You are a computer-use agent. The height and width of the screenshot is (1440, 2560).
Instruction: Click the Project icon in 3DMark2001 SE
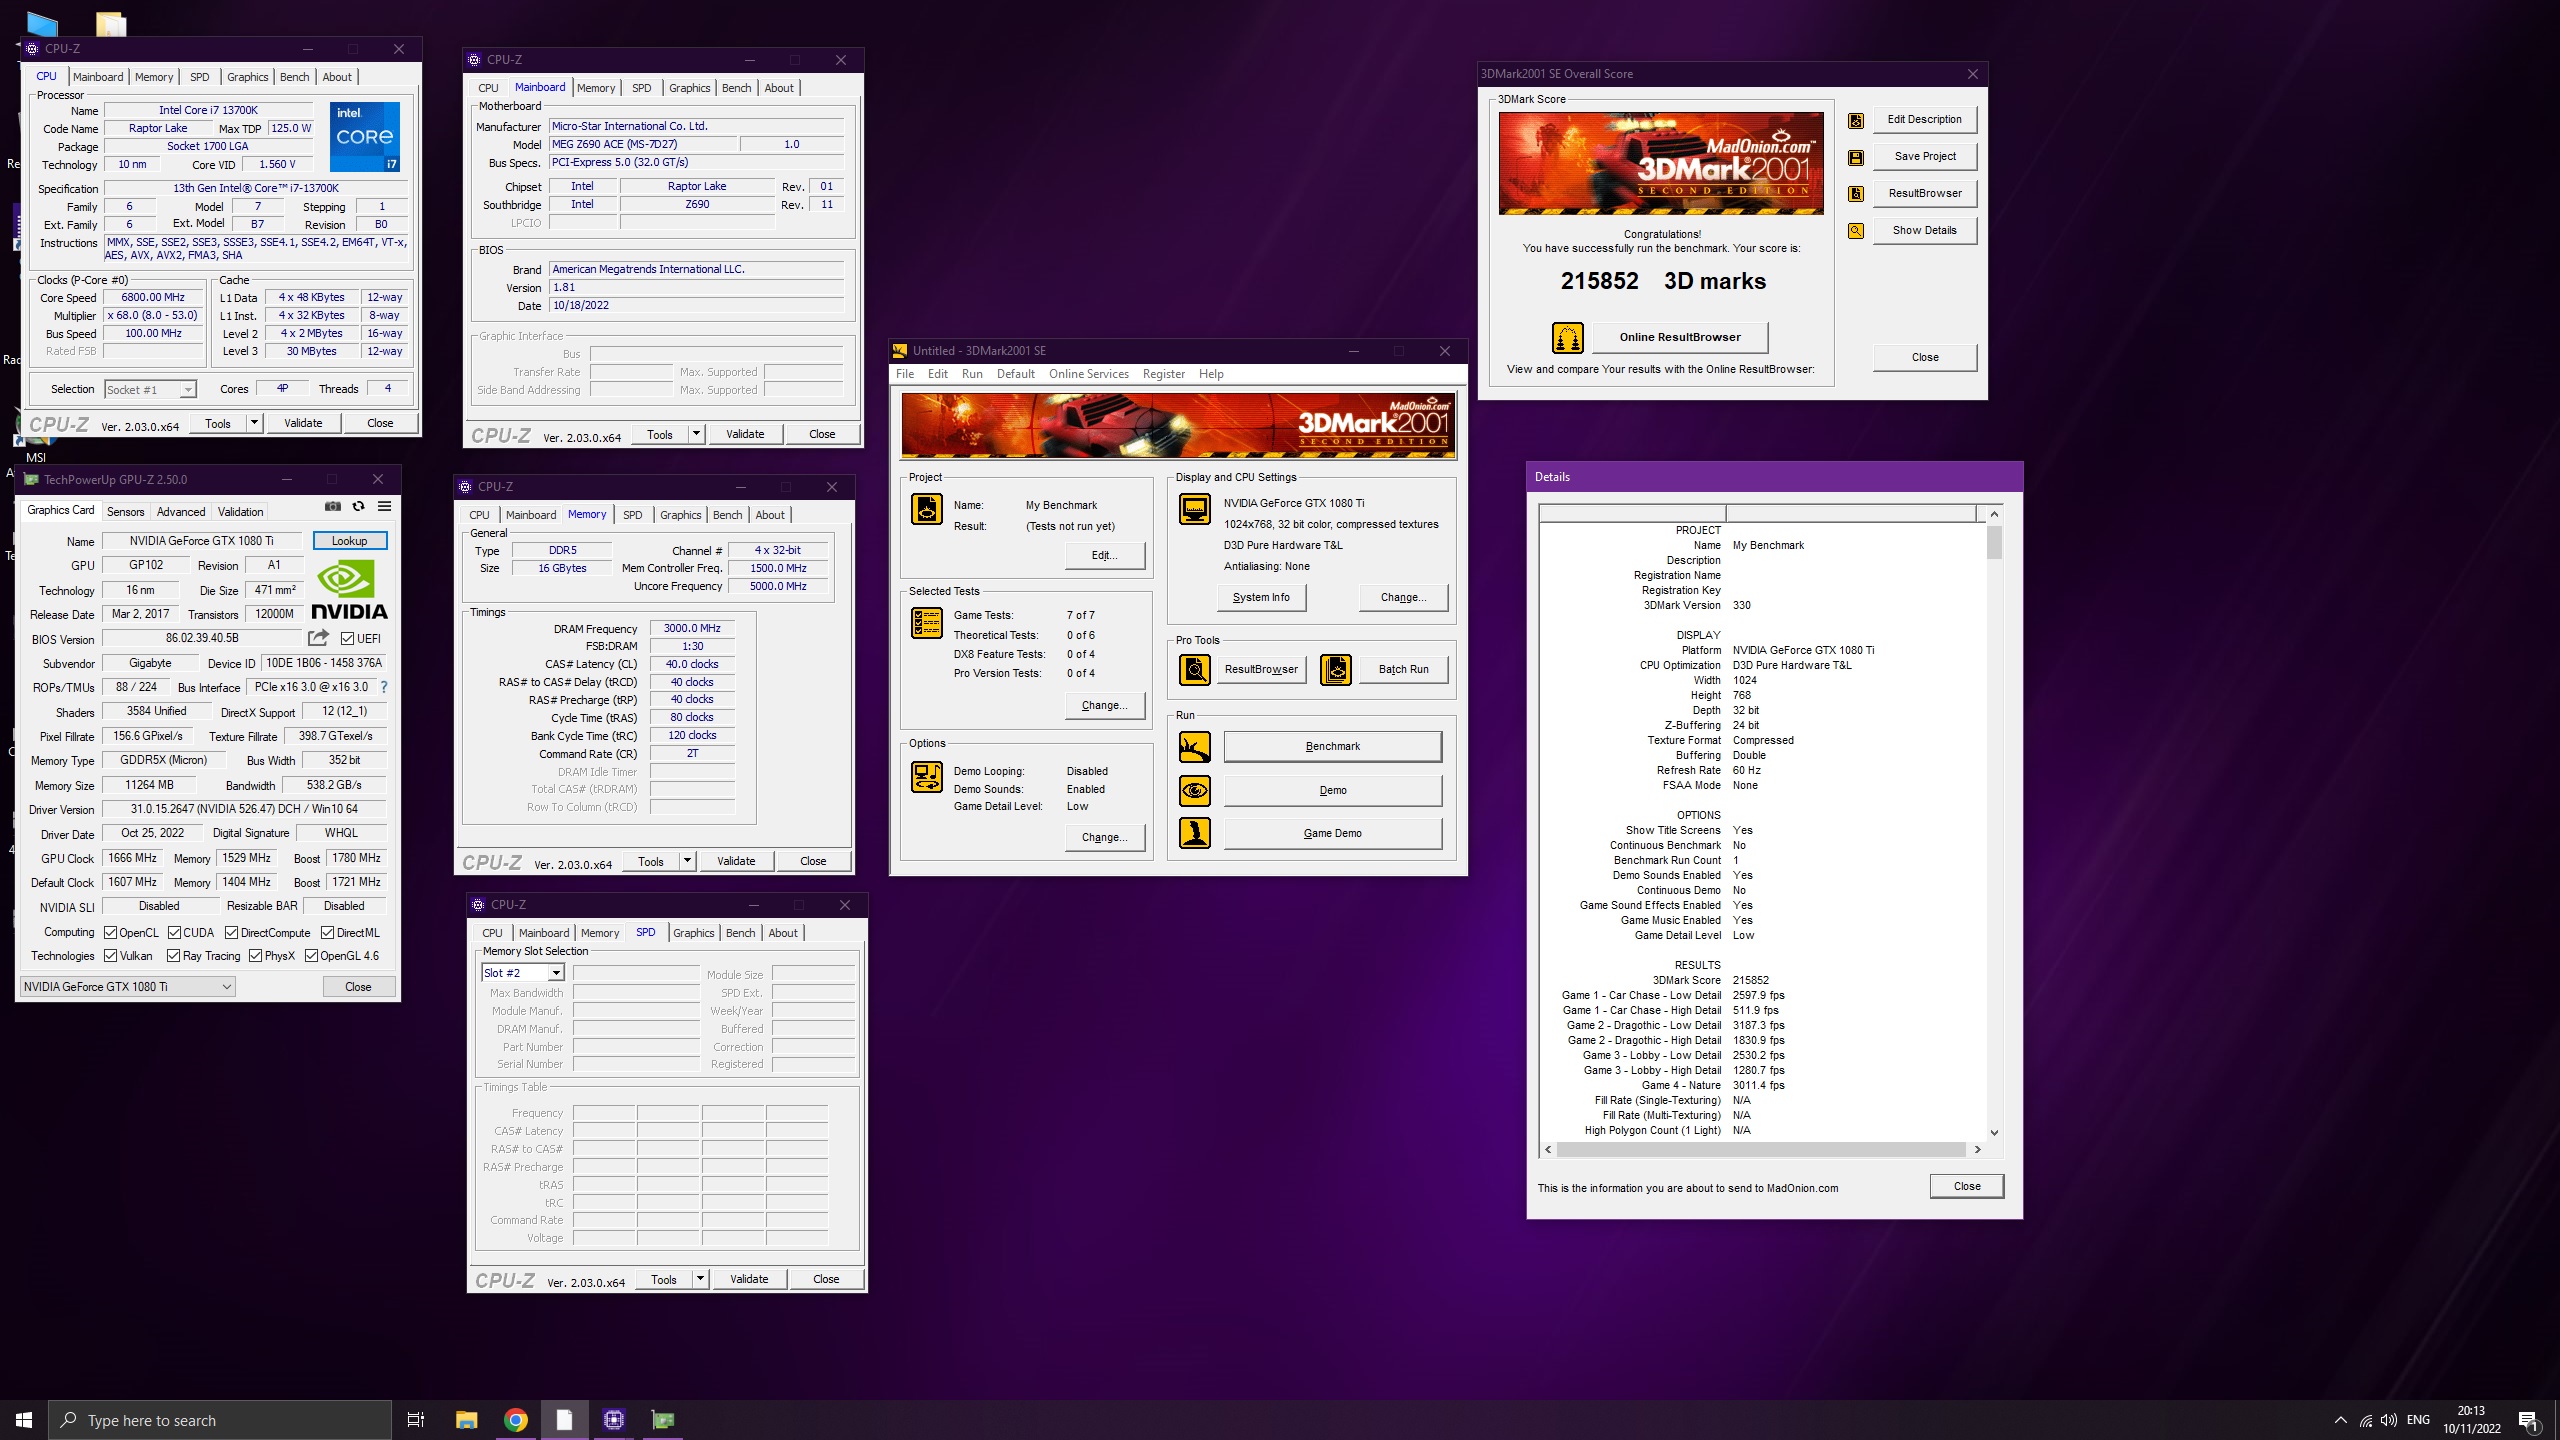click(x=927, y=509)
